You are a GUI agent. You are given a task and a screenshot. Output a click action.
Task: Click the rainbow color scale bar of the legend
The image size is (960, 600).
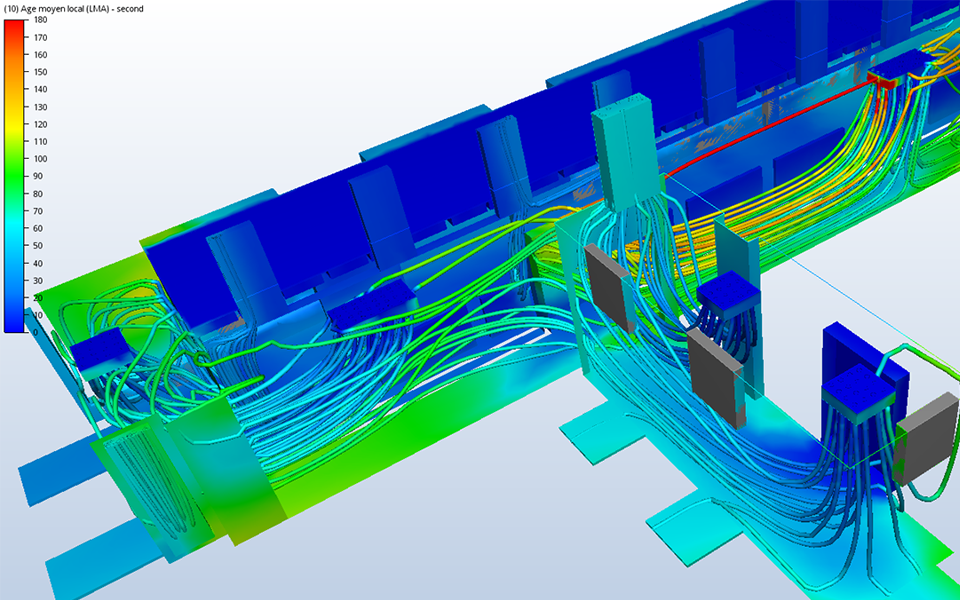coord(15,176)
